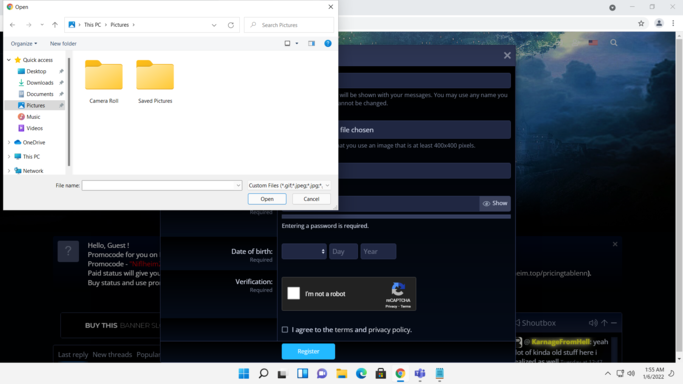
Task: Select Downloads in the navigation pane
Action: (x=40, y=82)
